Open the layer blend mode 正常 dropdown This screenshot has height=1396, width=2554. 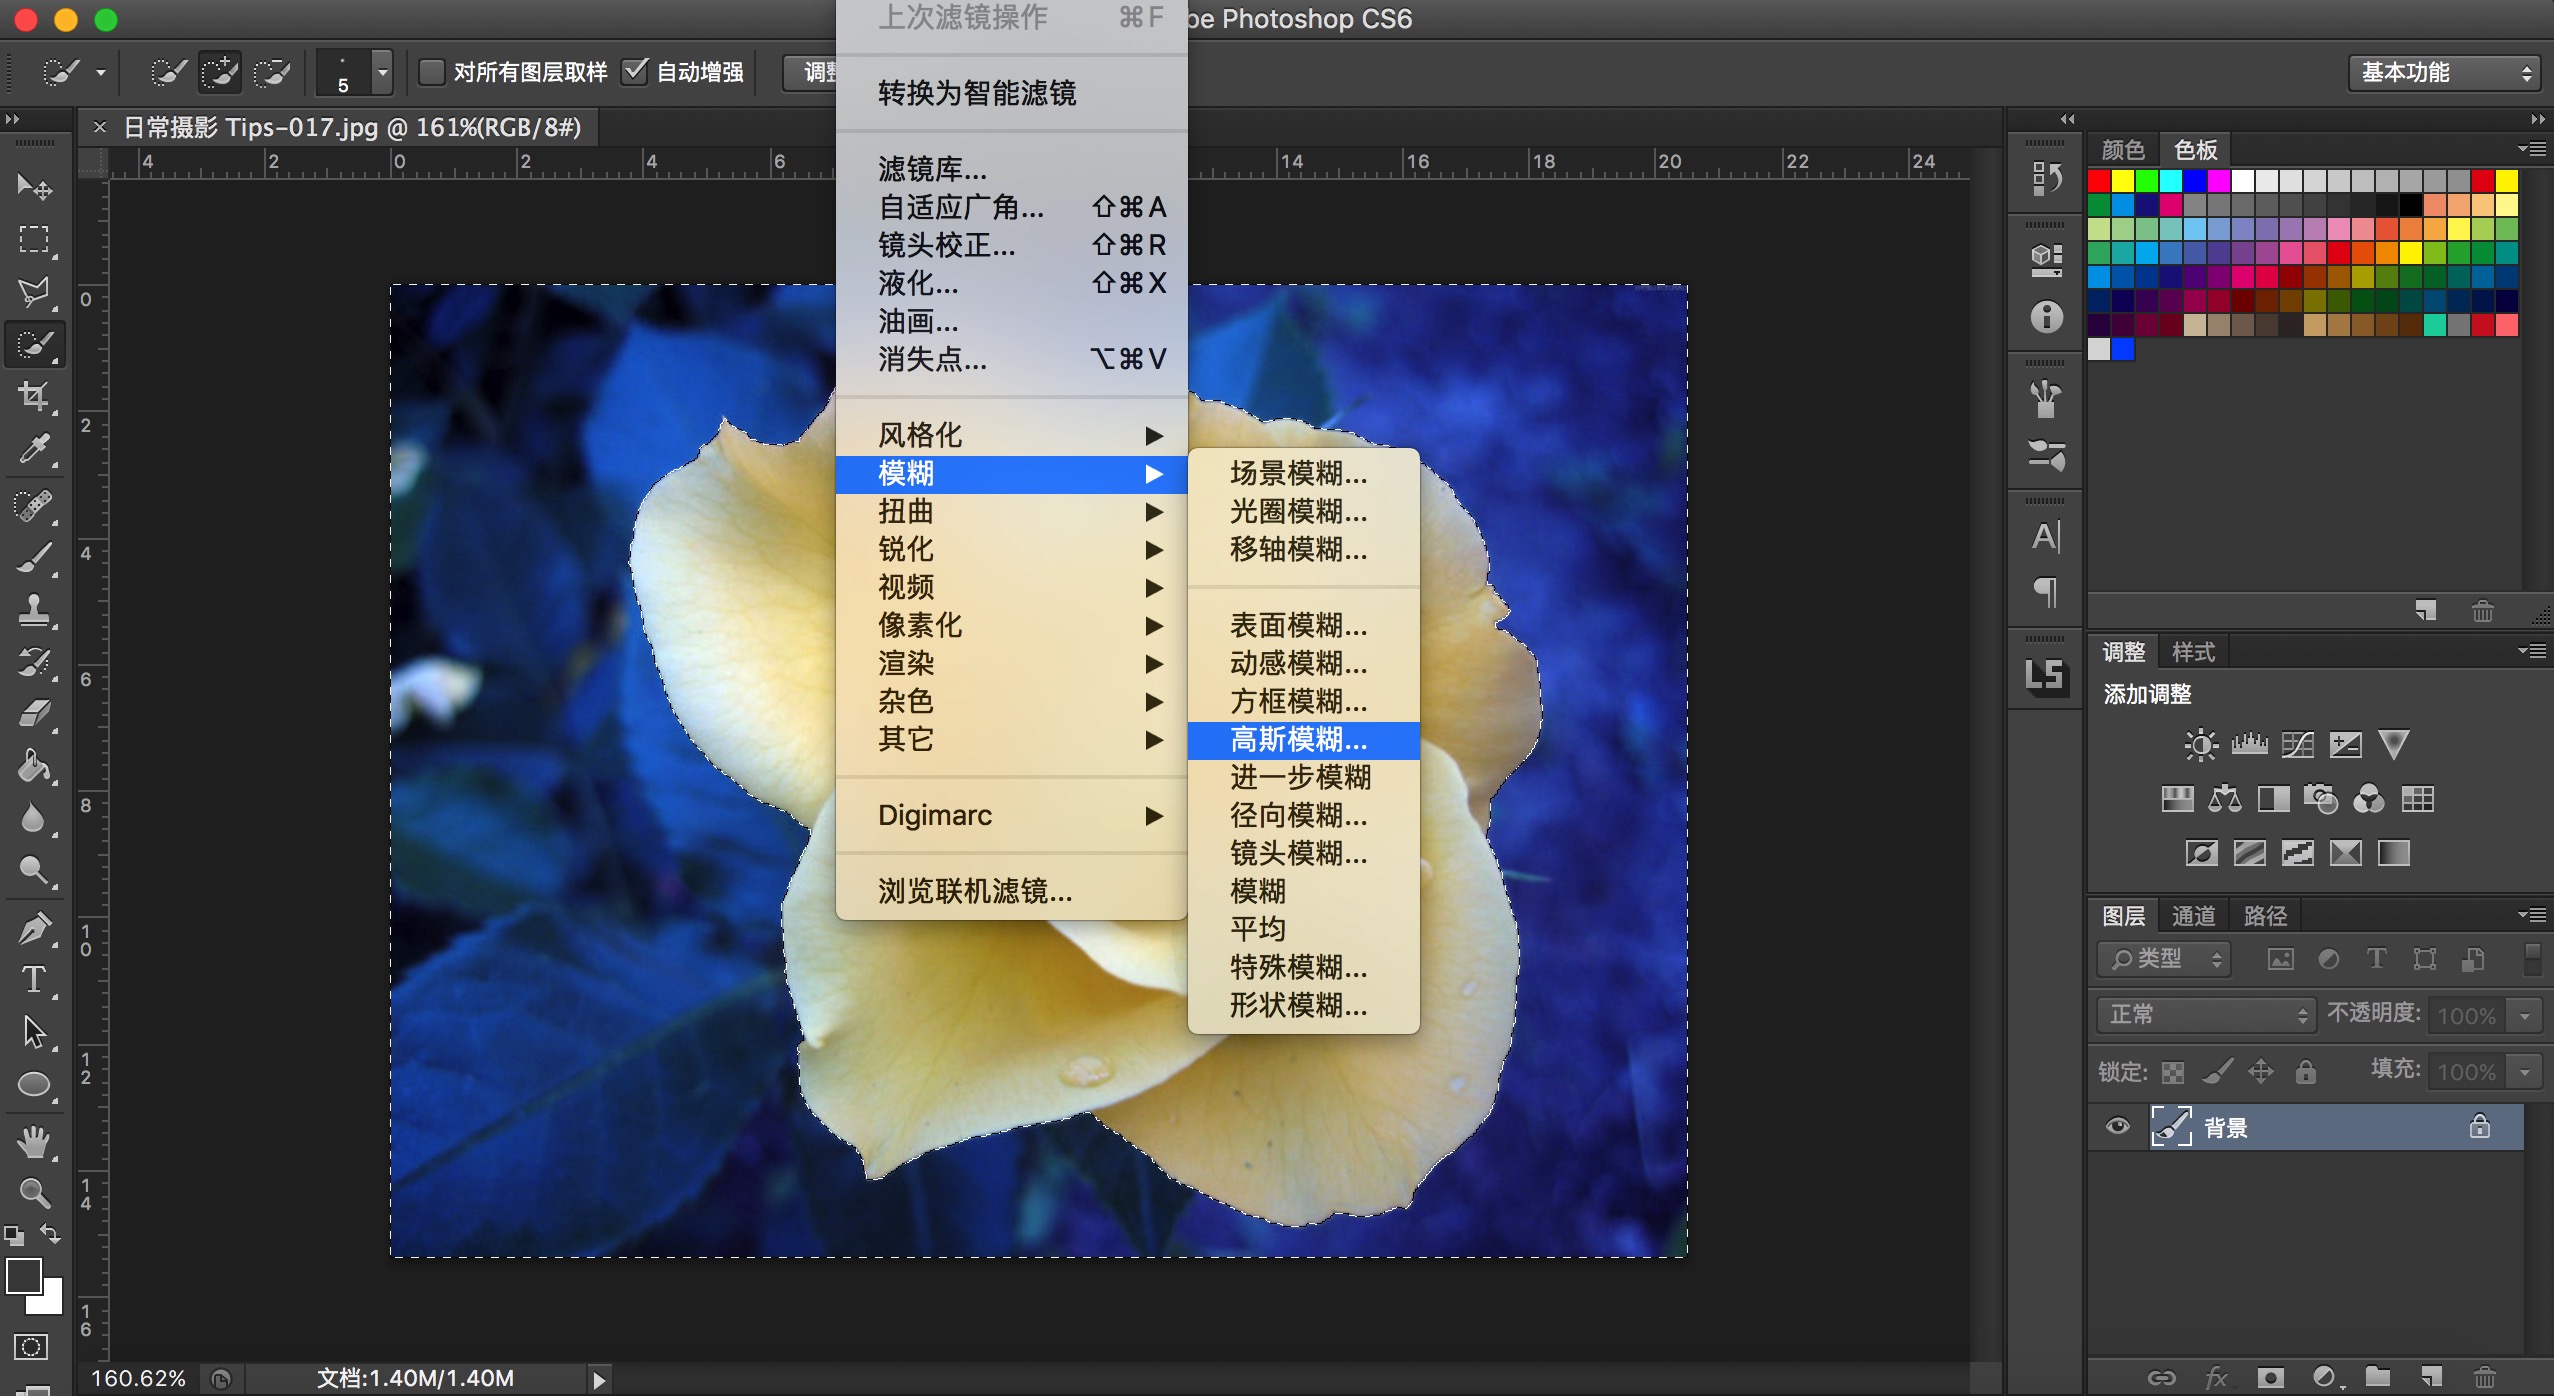coord(2205,1015)
